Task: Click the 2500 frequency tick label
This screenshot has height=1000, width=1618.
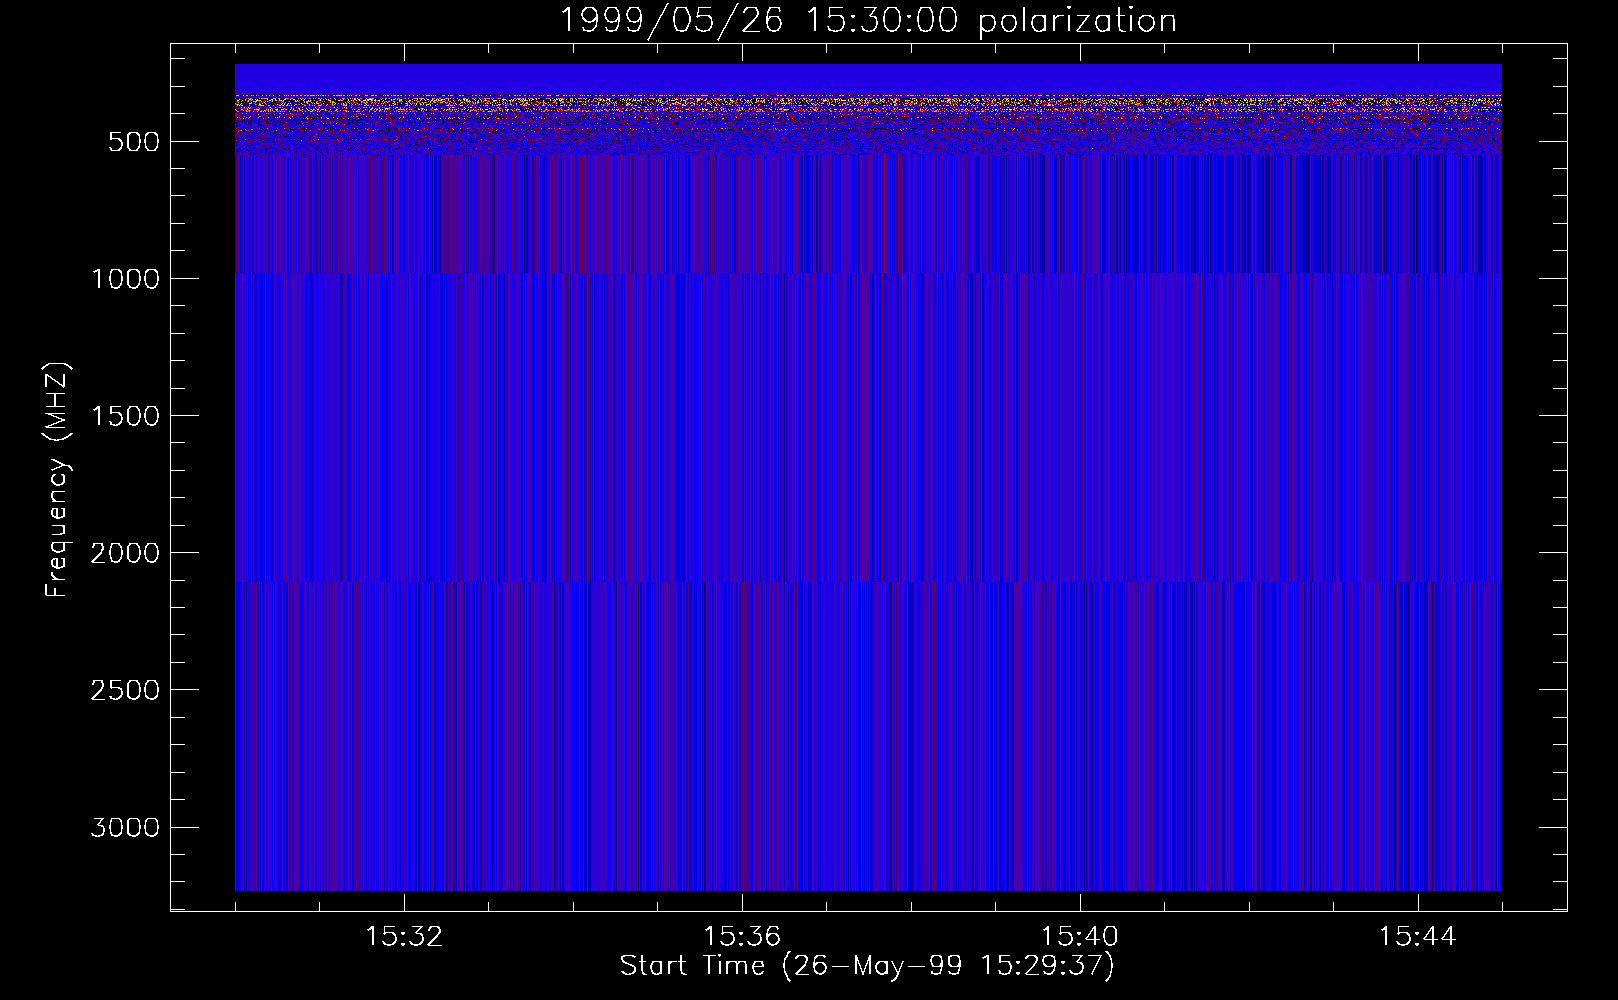Action: click(125, 690)
